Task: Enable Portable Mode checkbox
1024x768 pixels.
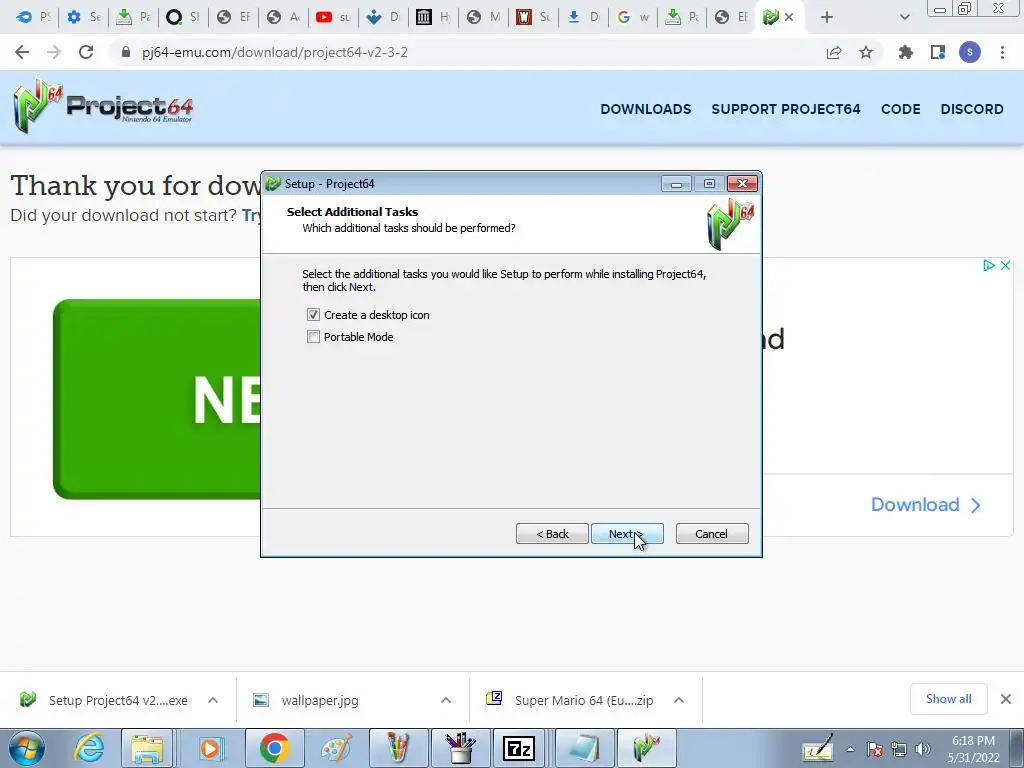Action: [313, 337]
